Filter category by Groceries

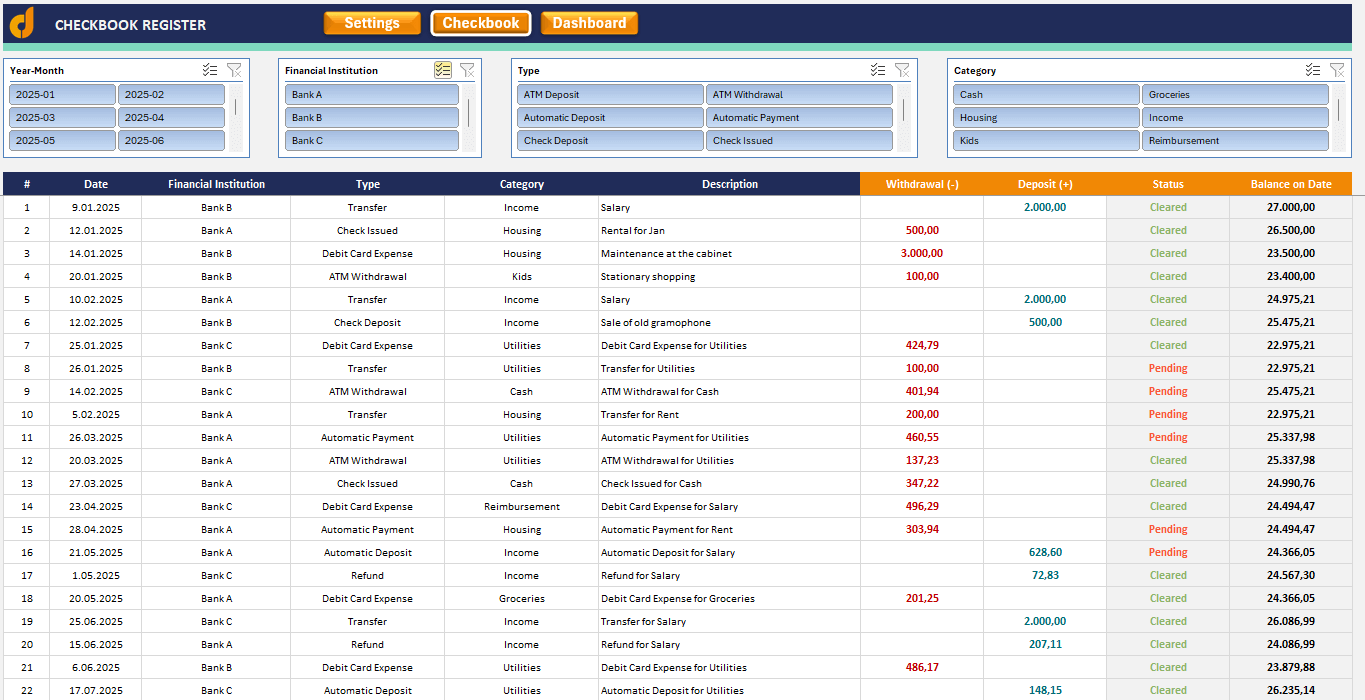[x=1235, y=95]
